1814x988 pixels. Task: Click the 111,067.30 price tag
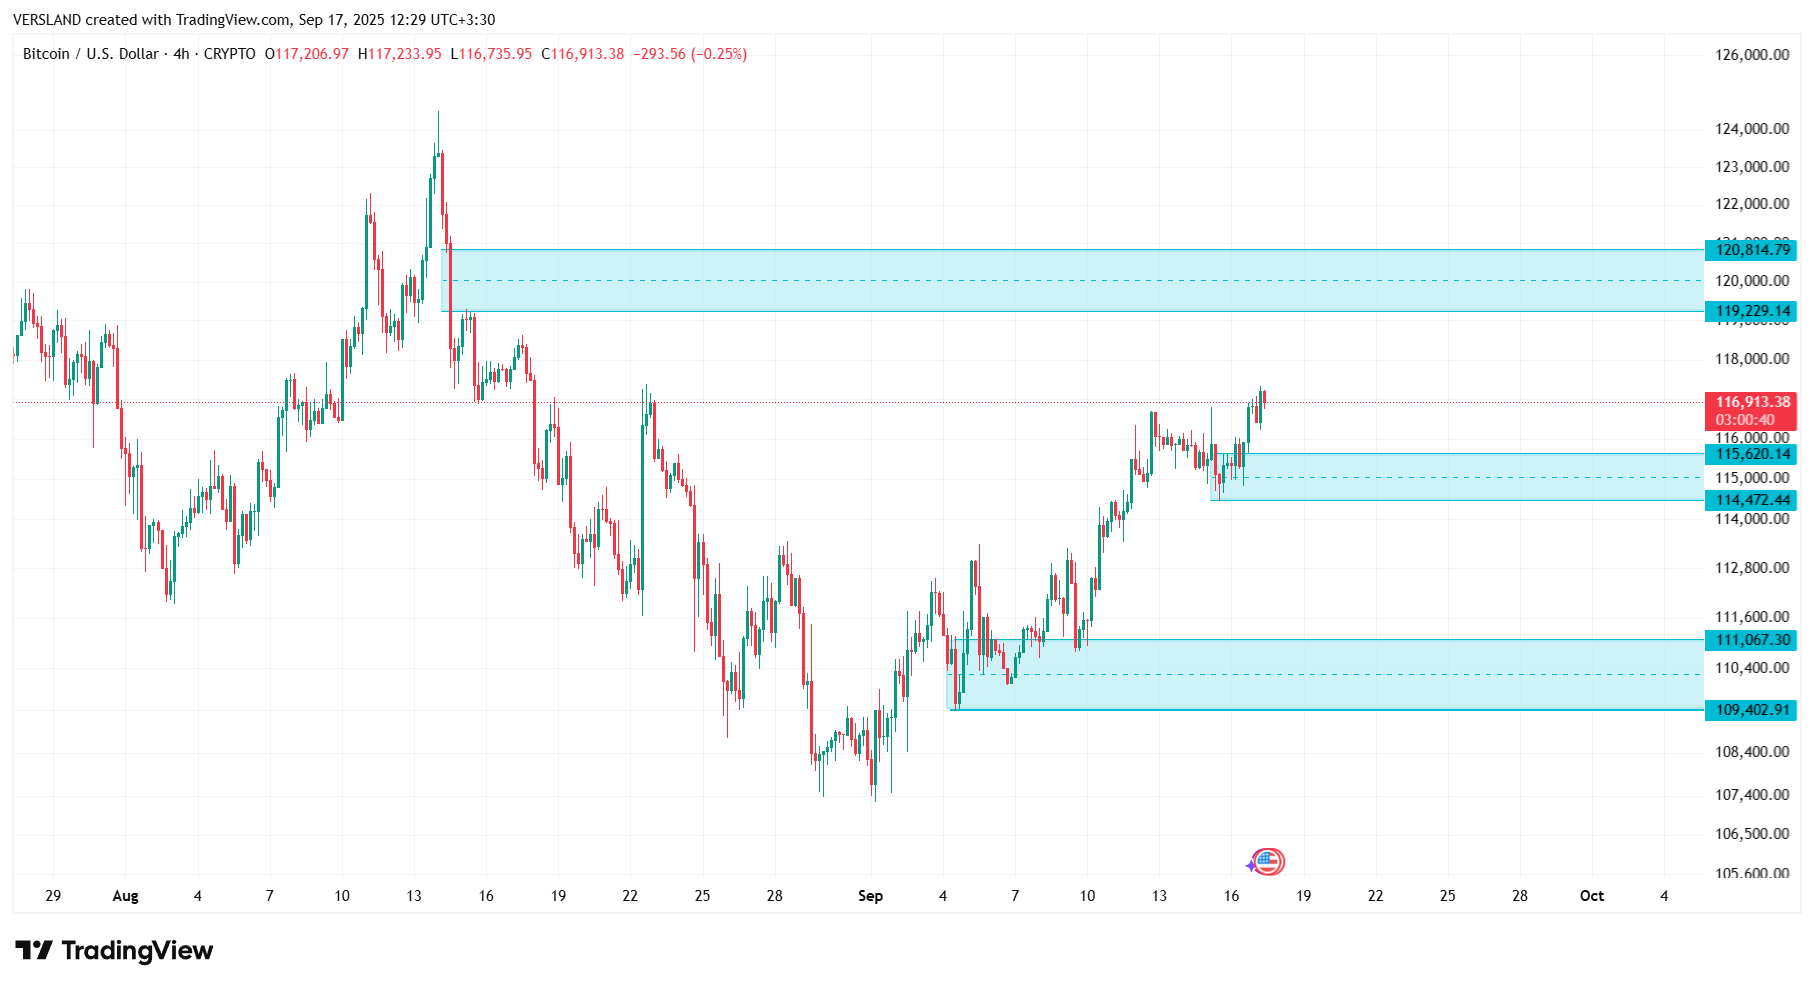pos(1752,640)
